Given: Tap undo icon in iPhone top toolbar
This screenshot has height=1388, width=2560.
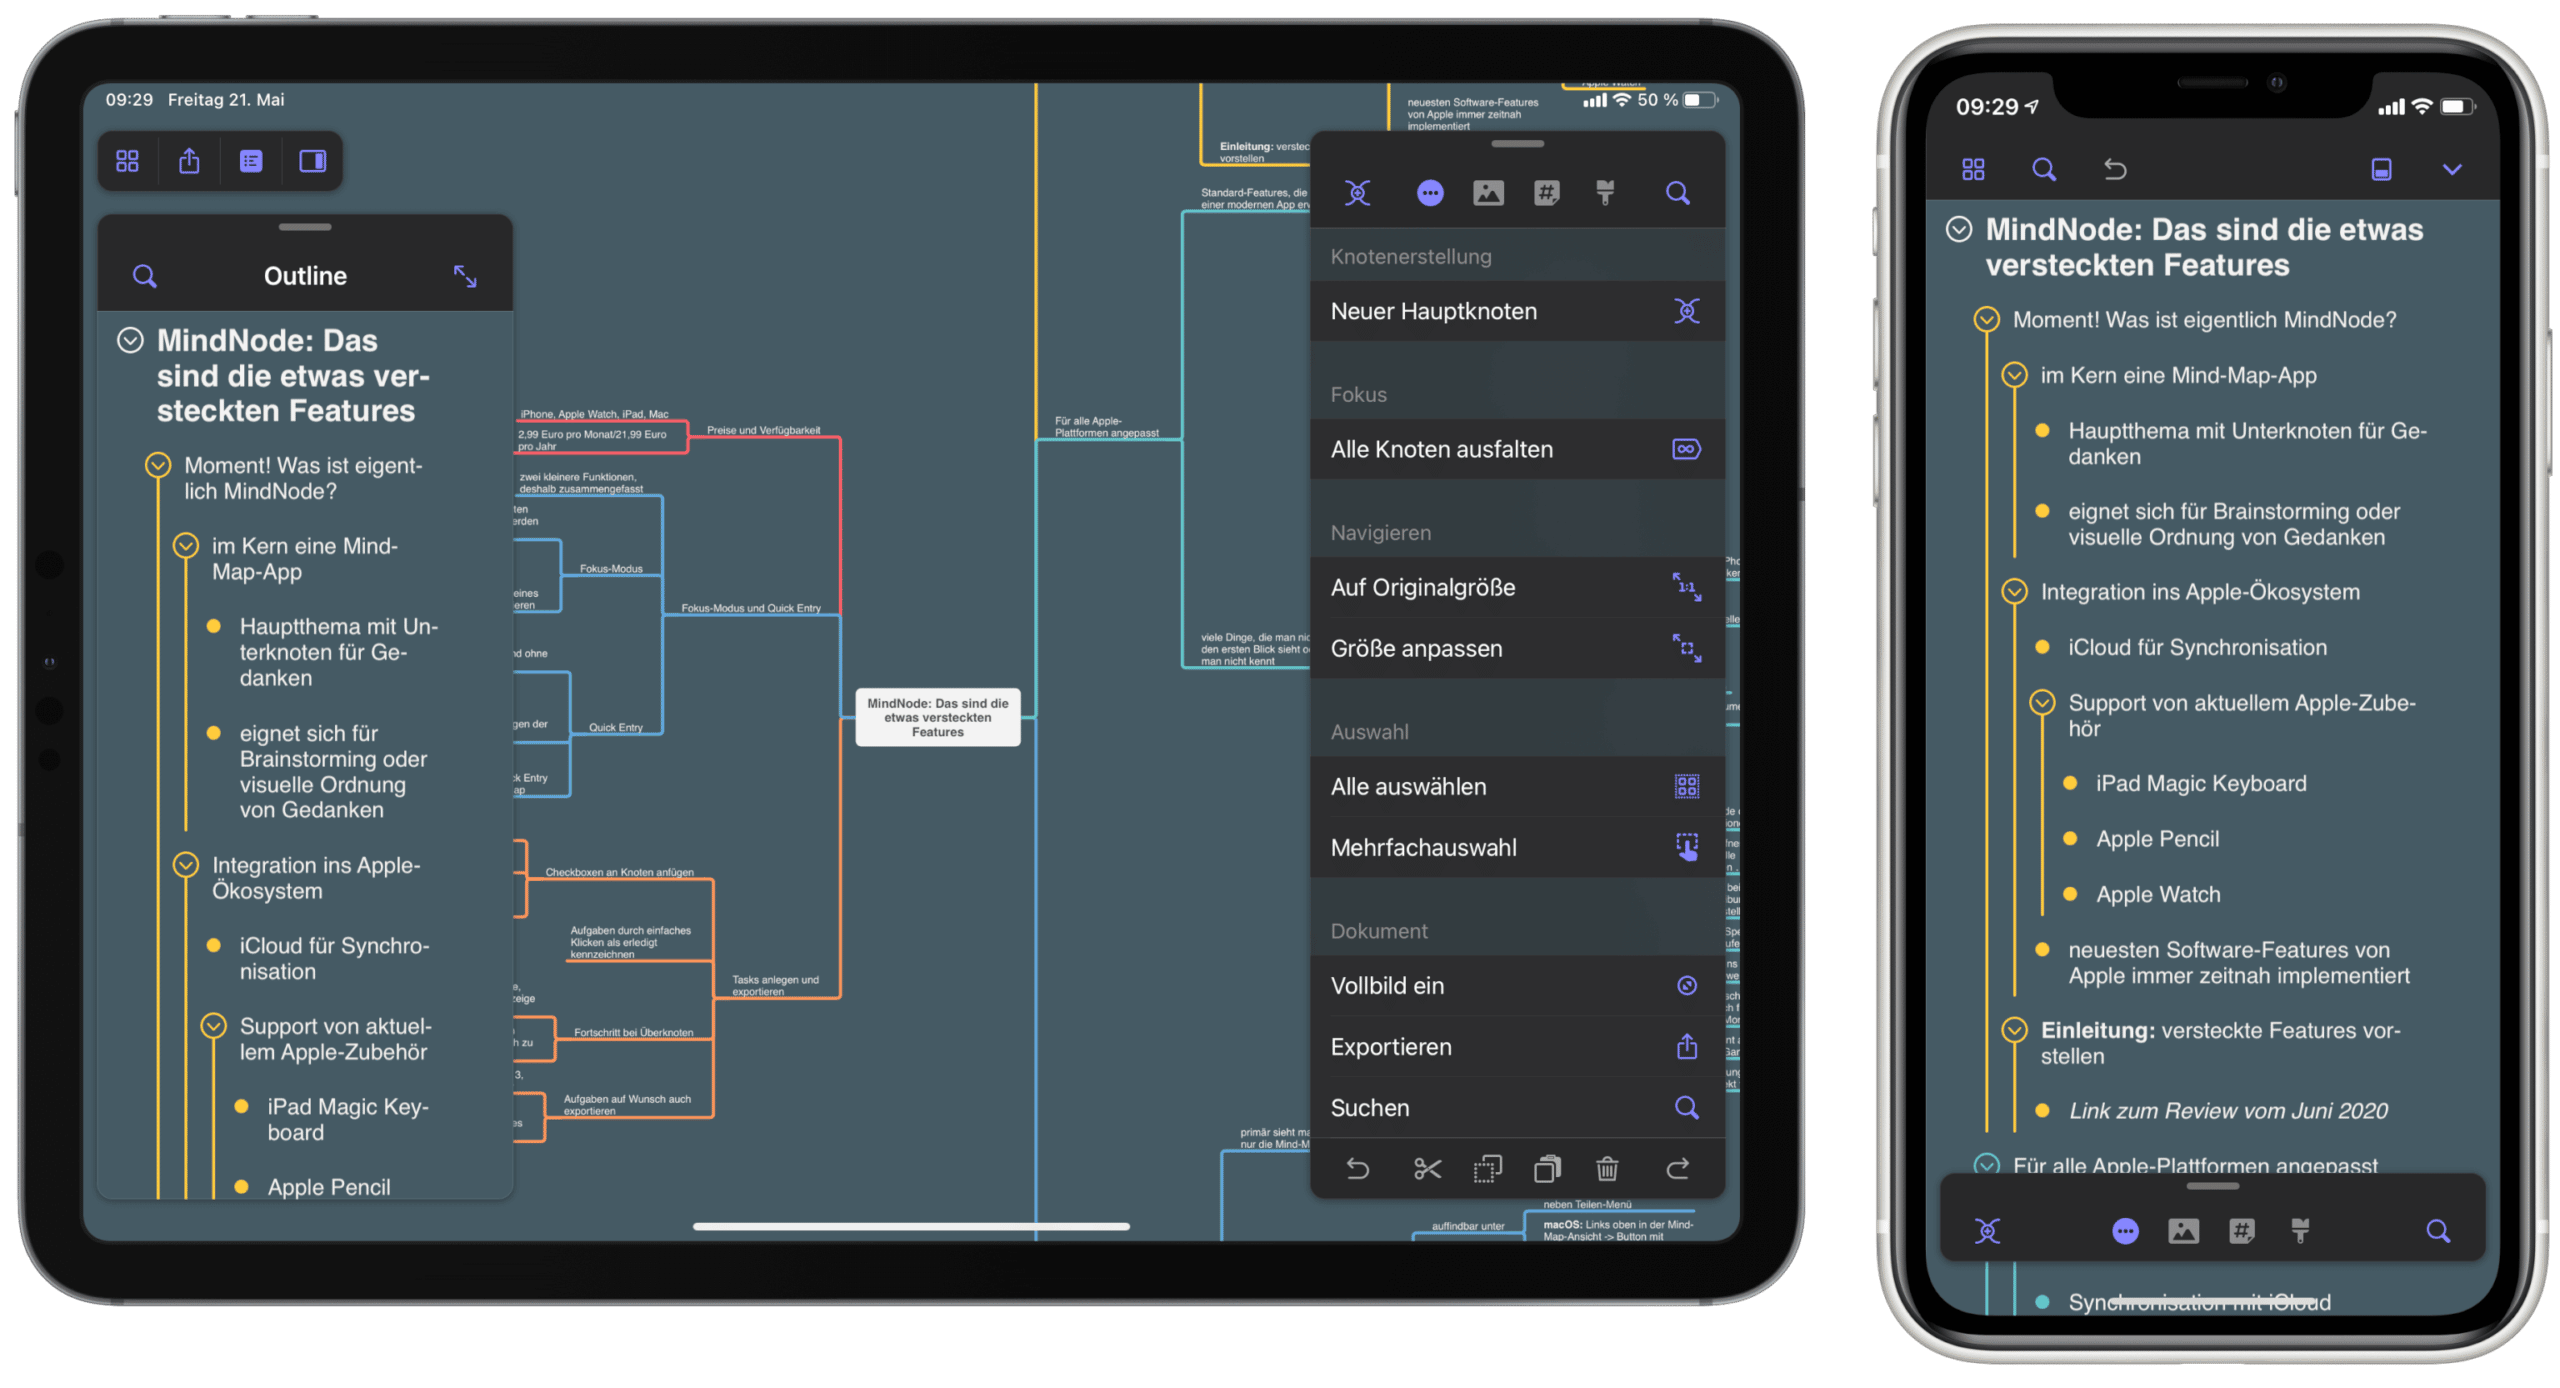Looking at the screenshot, I should click(2114, 169).
